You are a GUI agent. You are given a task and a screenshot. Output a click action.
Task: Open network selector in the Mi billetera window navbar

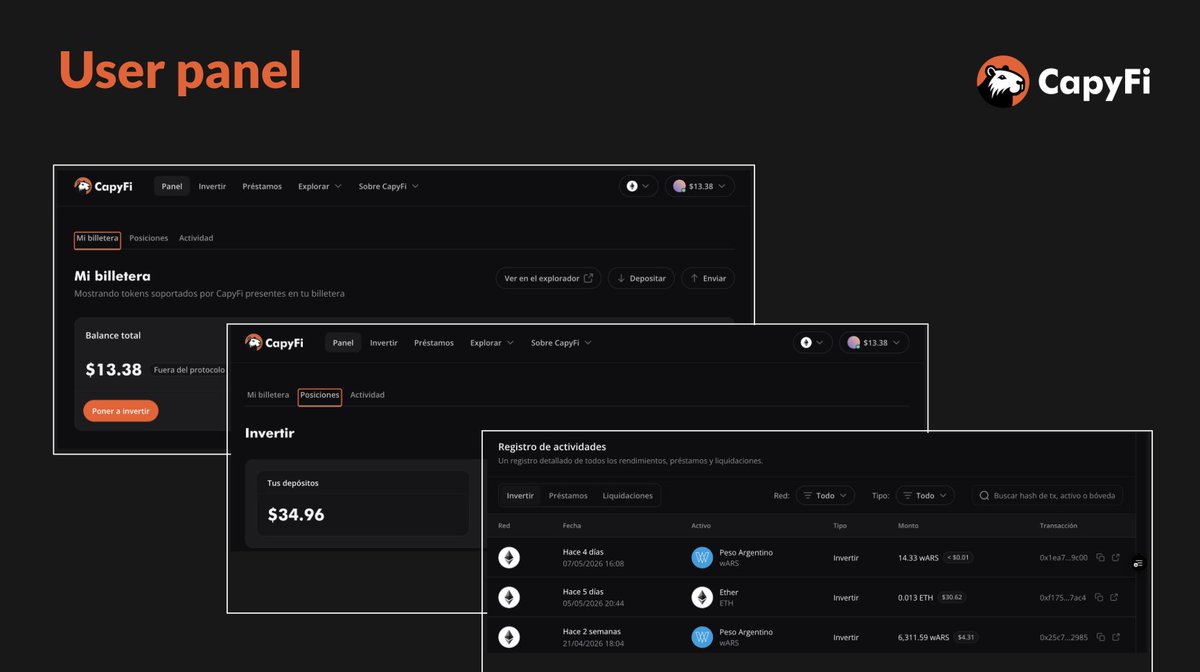638,186
